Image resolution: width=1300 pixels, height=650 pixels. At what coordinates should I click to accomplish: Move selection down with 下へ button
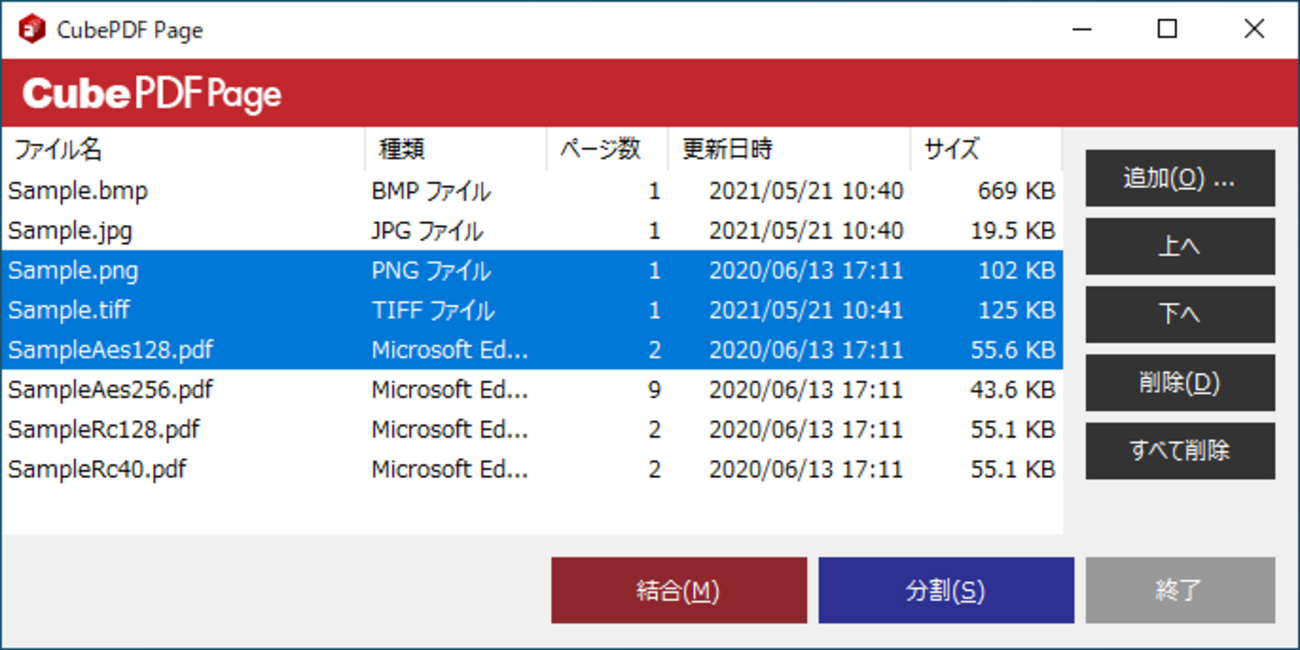[x=1180, y=314]
